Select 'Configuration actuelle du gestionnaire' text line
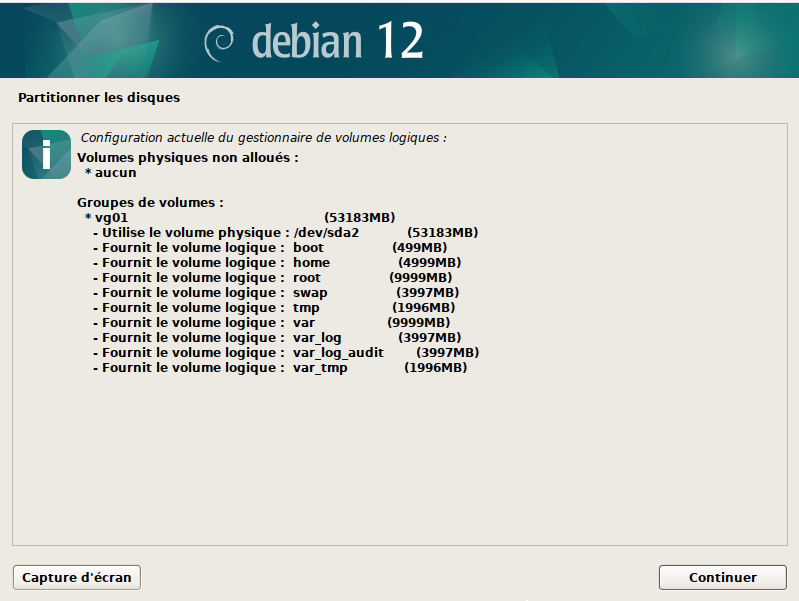799x601 pixels. [x=263, y=138]
